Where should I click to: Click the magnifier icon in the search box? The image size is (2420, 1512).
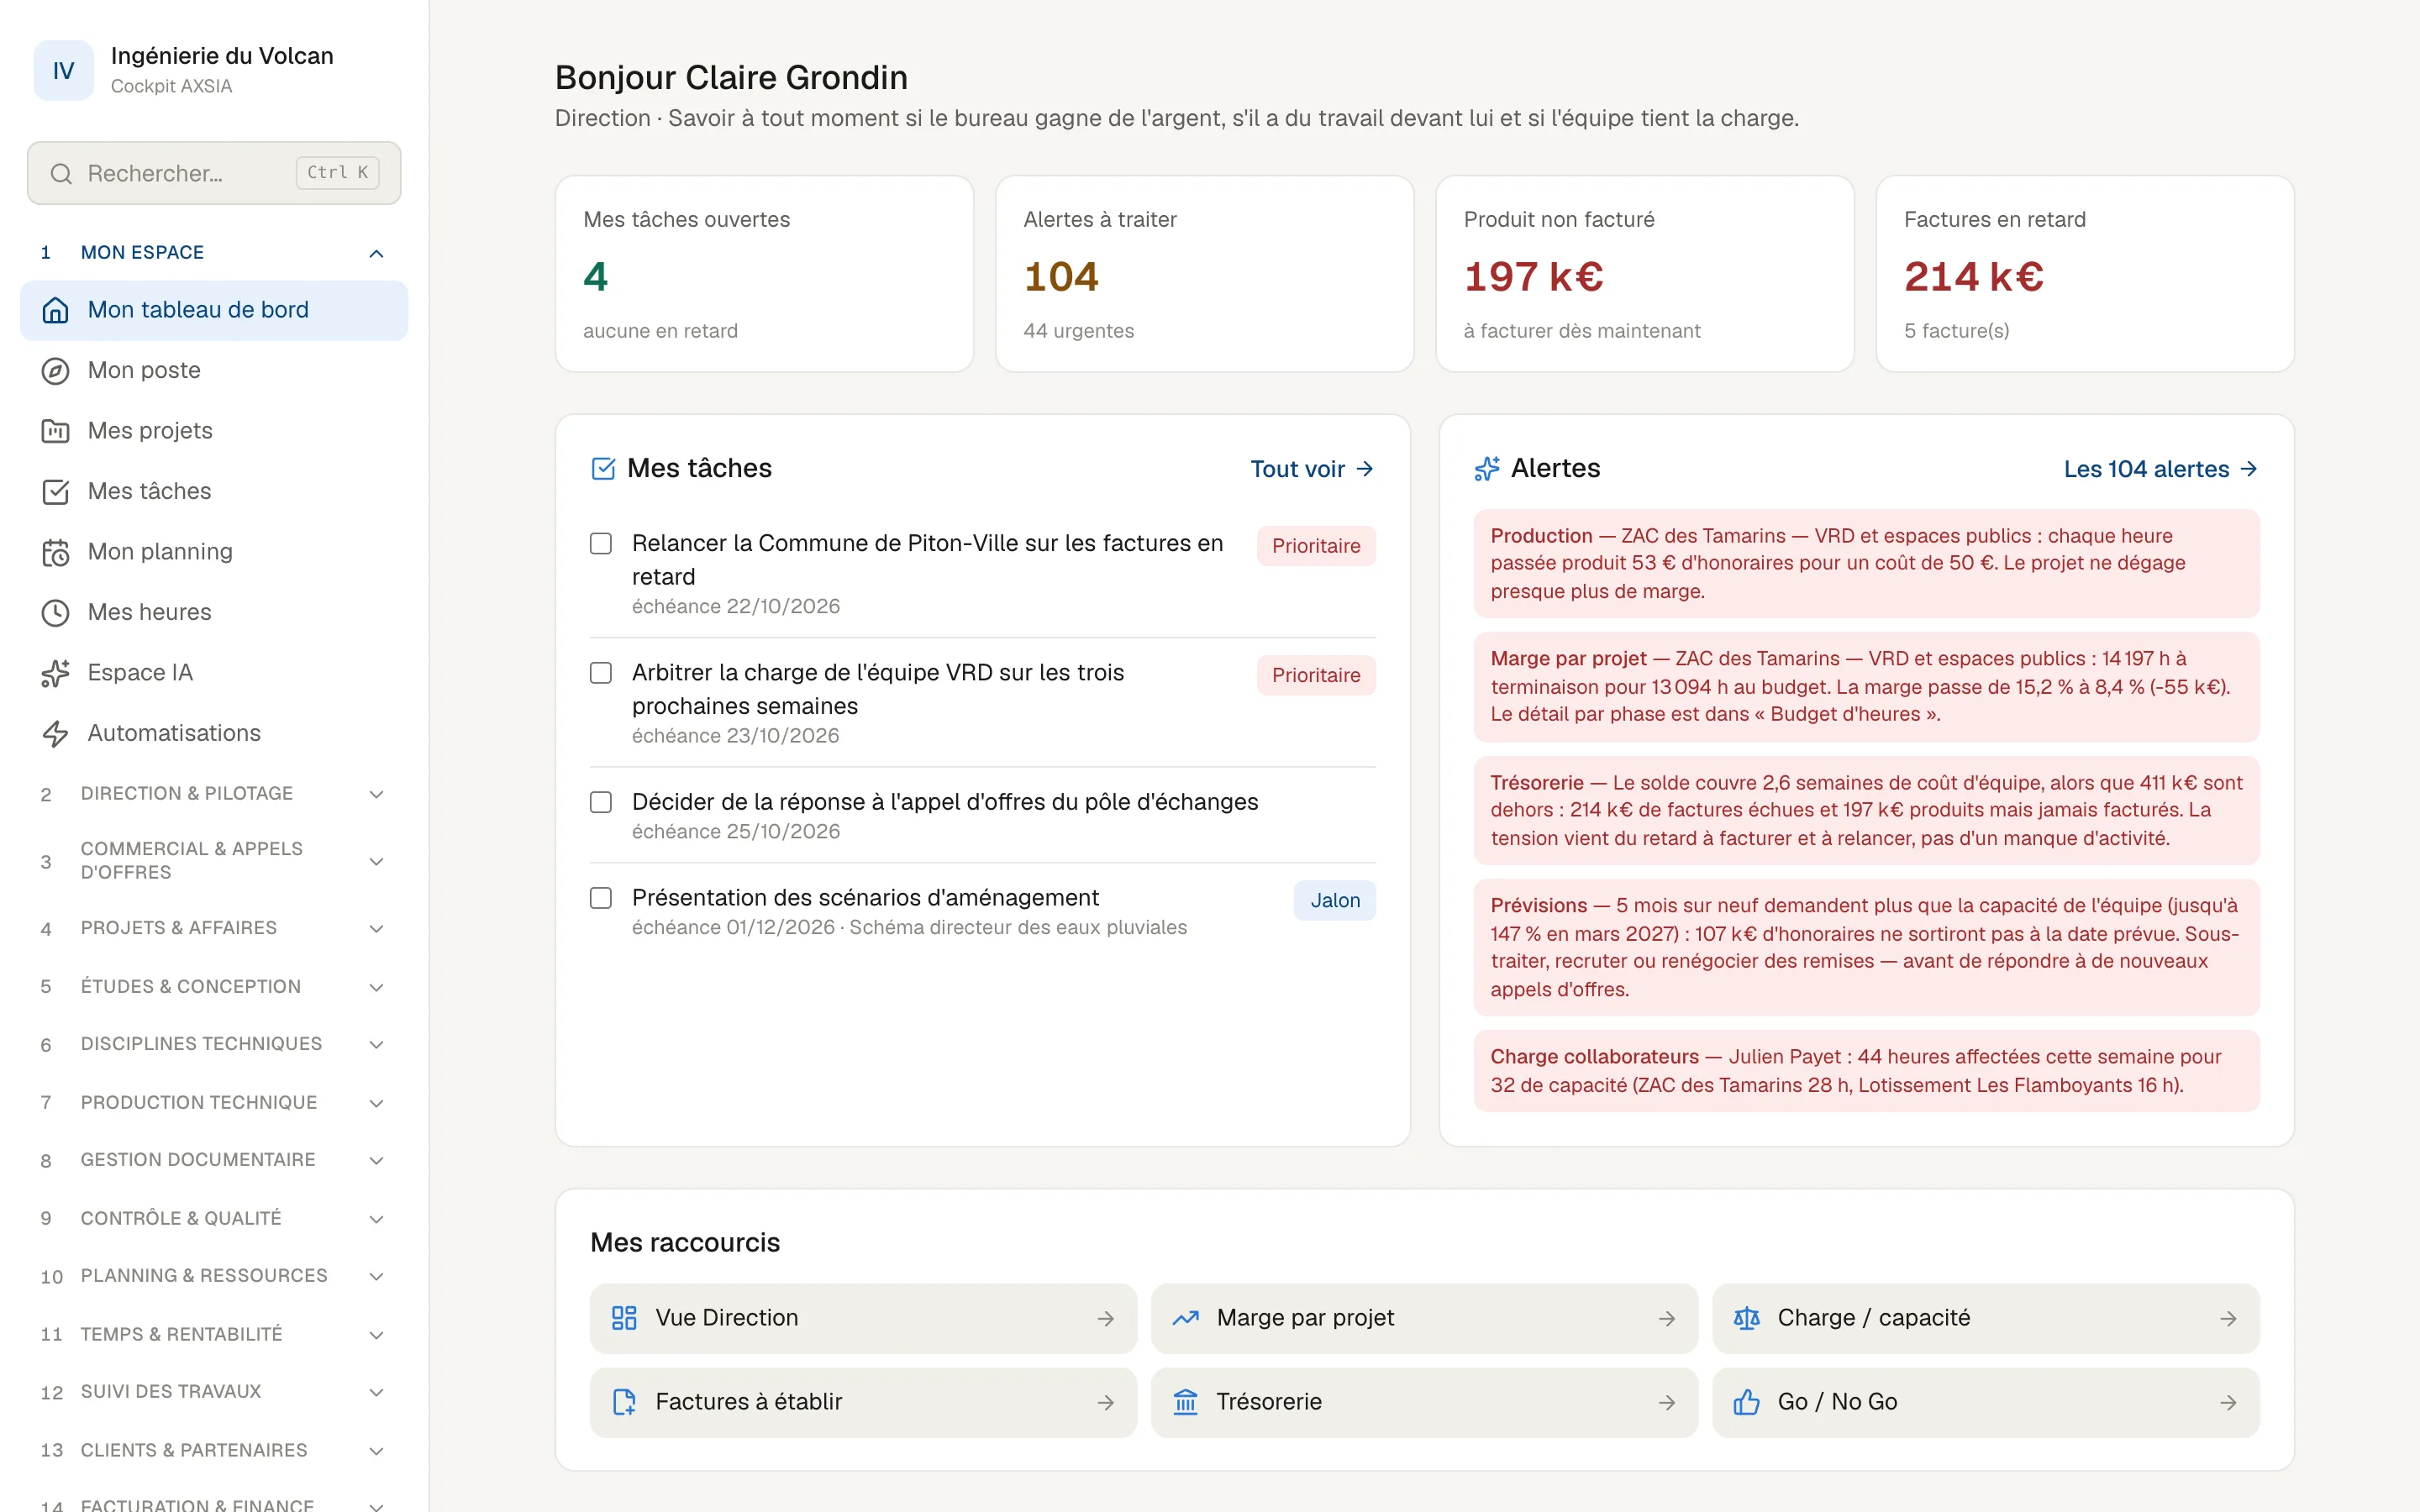[61, 174]
